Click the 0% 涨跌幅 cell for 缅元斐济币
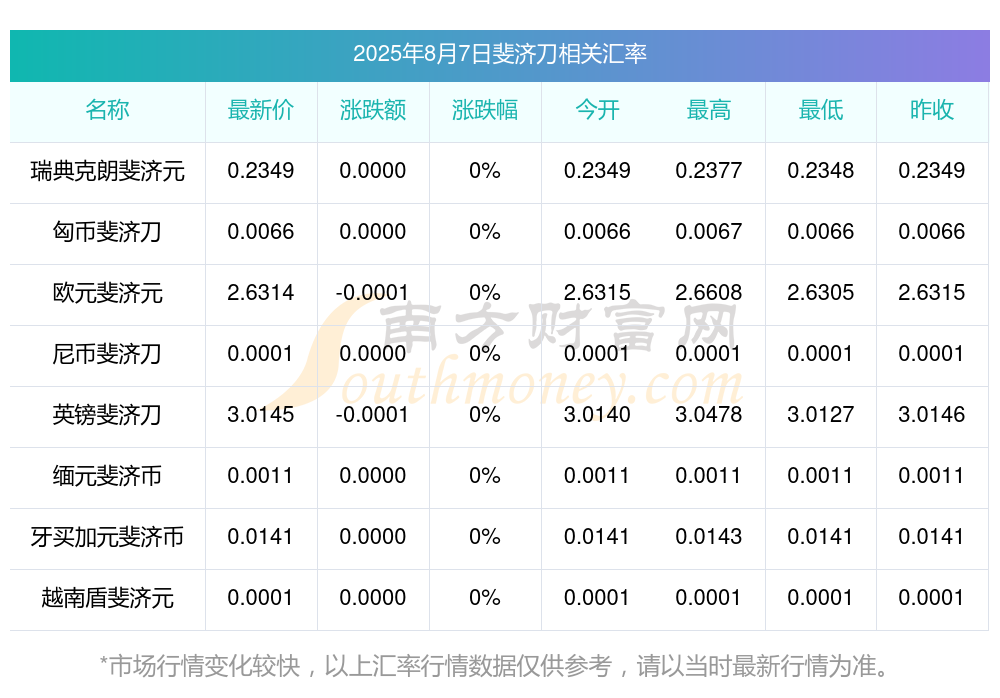Screen dimensions: 1000x698 tap(485, 475)
